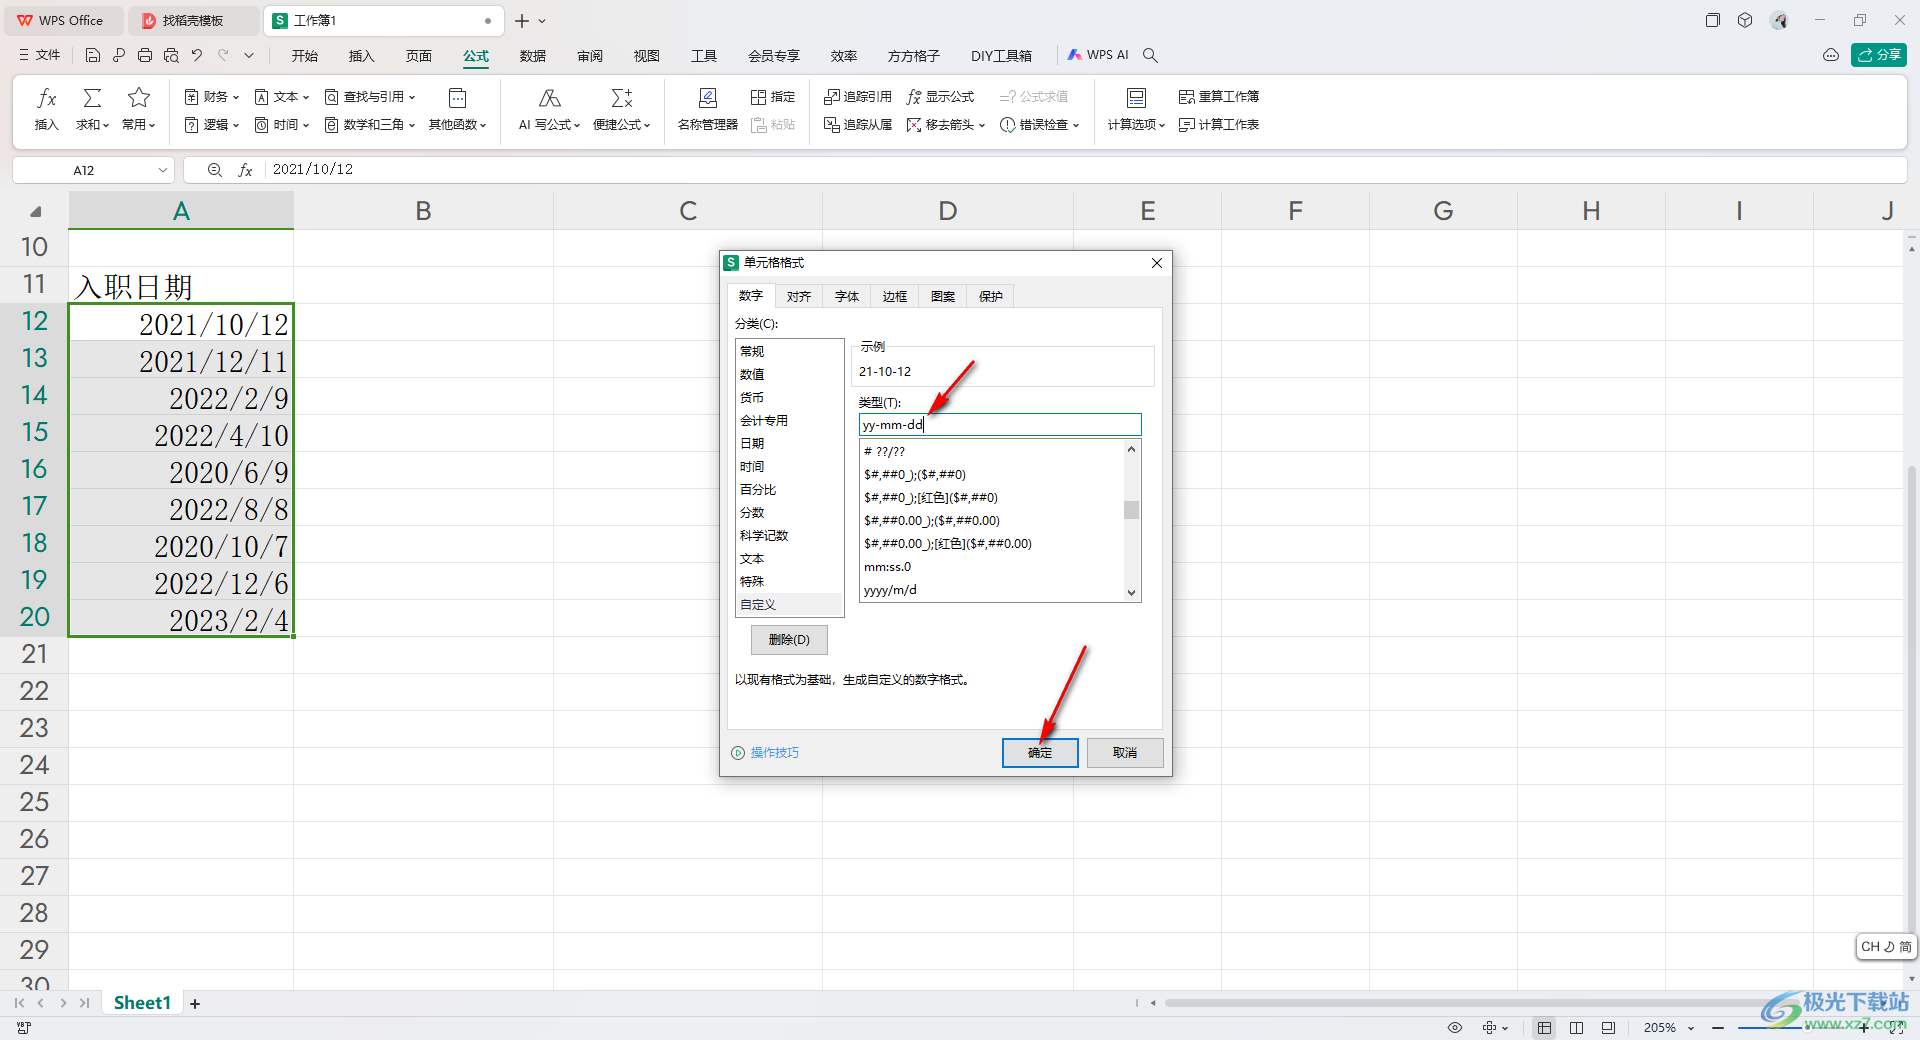Toggle eye protection mode in status bar
The height and width of the screenshot is (1040, 1920).
point(1455,1028)
